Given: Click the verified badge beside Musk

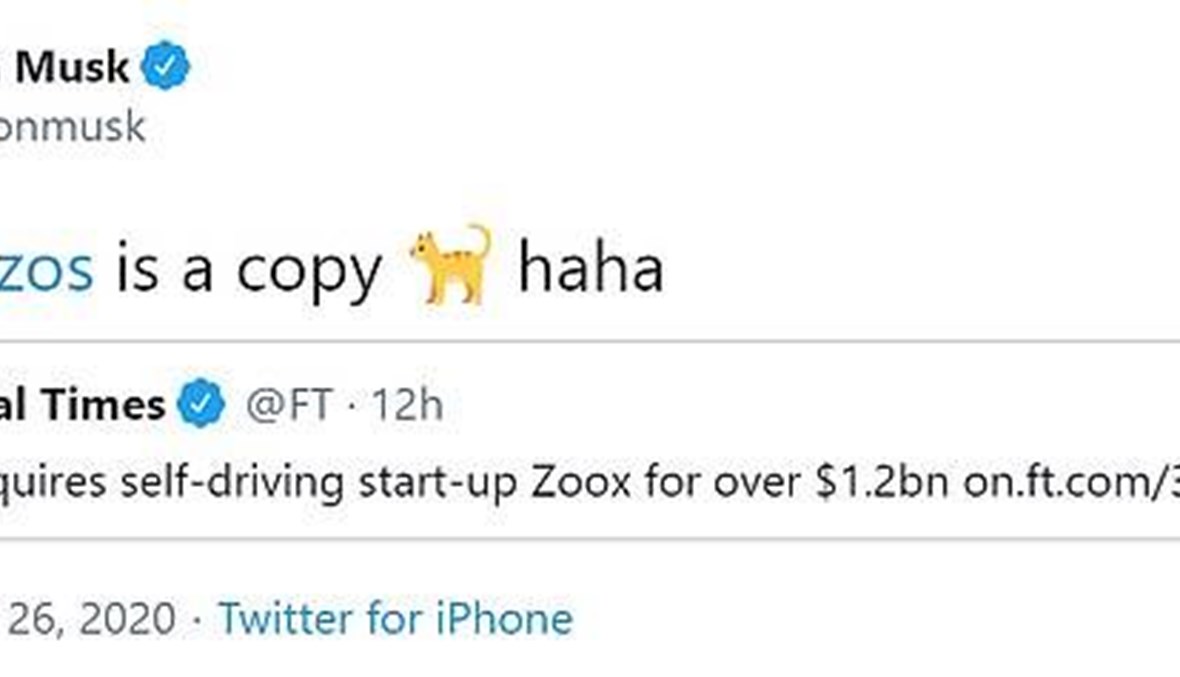Looking at the screenshot, I should pos(165,68).
